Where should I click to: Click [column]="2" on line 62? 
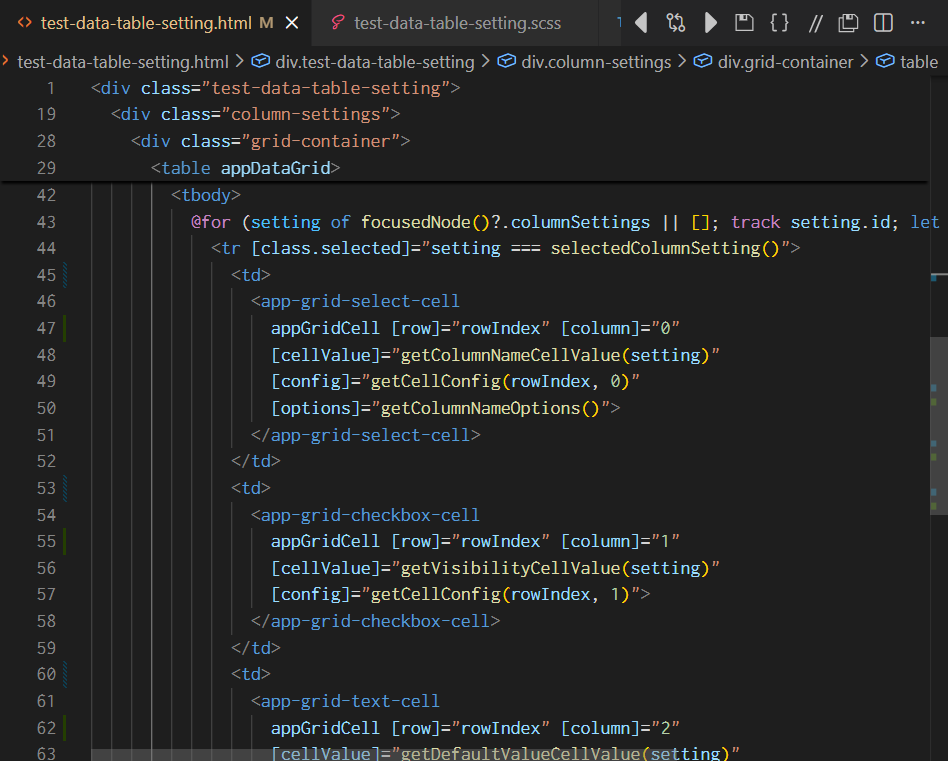[x=620, y=728]
